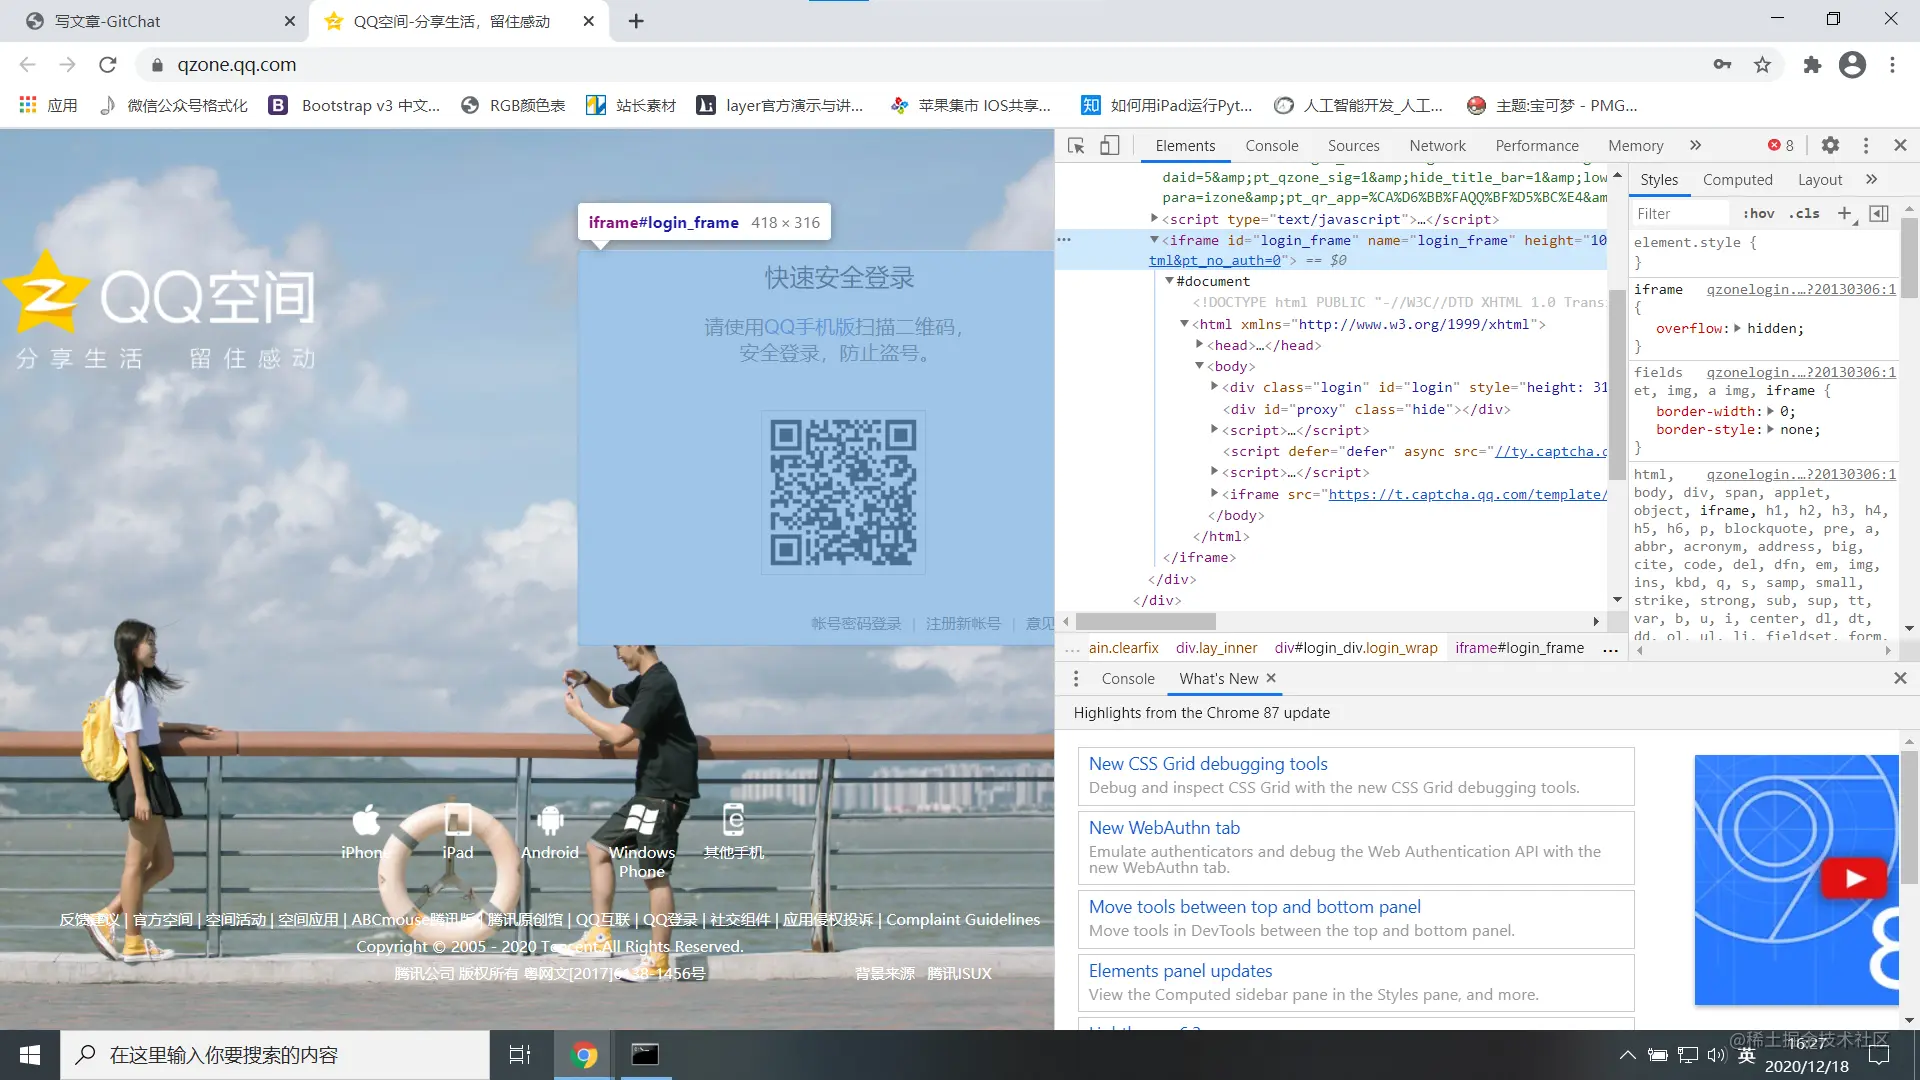Open Task View on the taskbar
This screenshot has height=1080, width=1920.
click(x=520, y=1055)
